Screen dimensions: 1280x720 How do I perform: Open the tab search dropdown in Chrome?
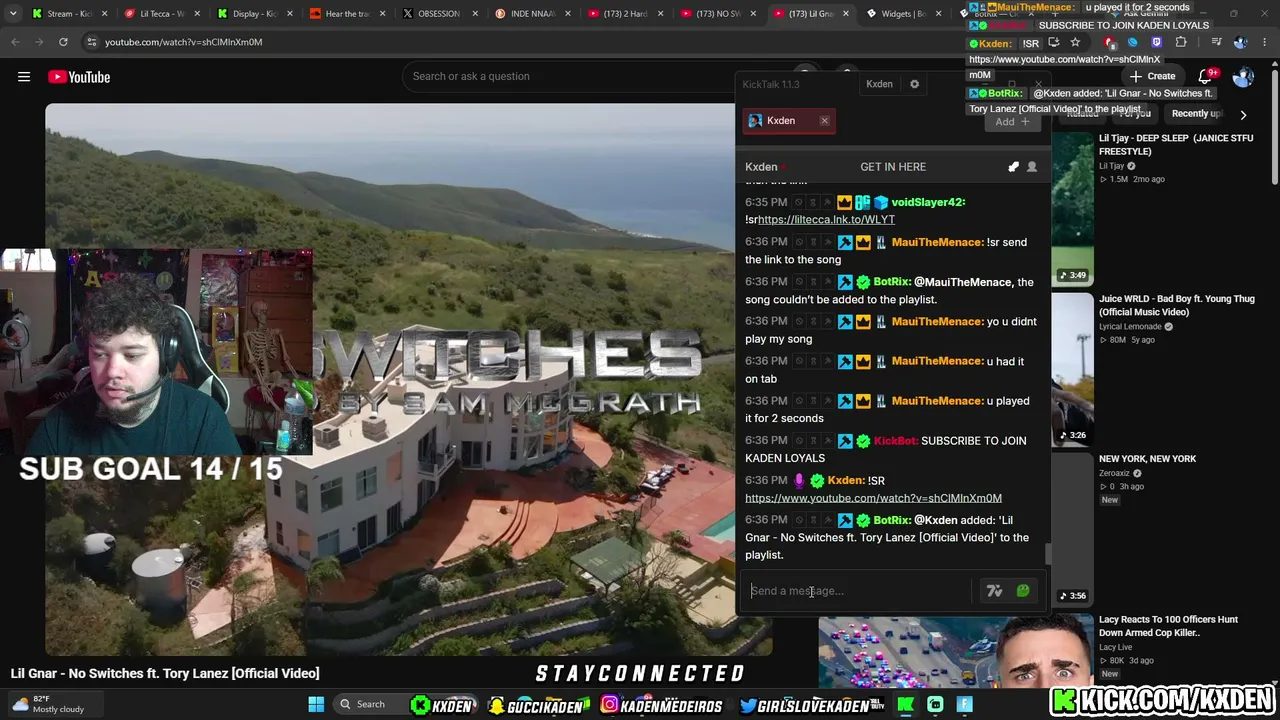pyautogui.click(x=13, y=13)
